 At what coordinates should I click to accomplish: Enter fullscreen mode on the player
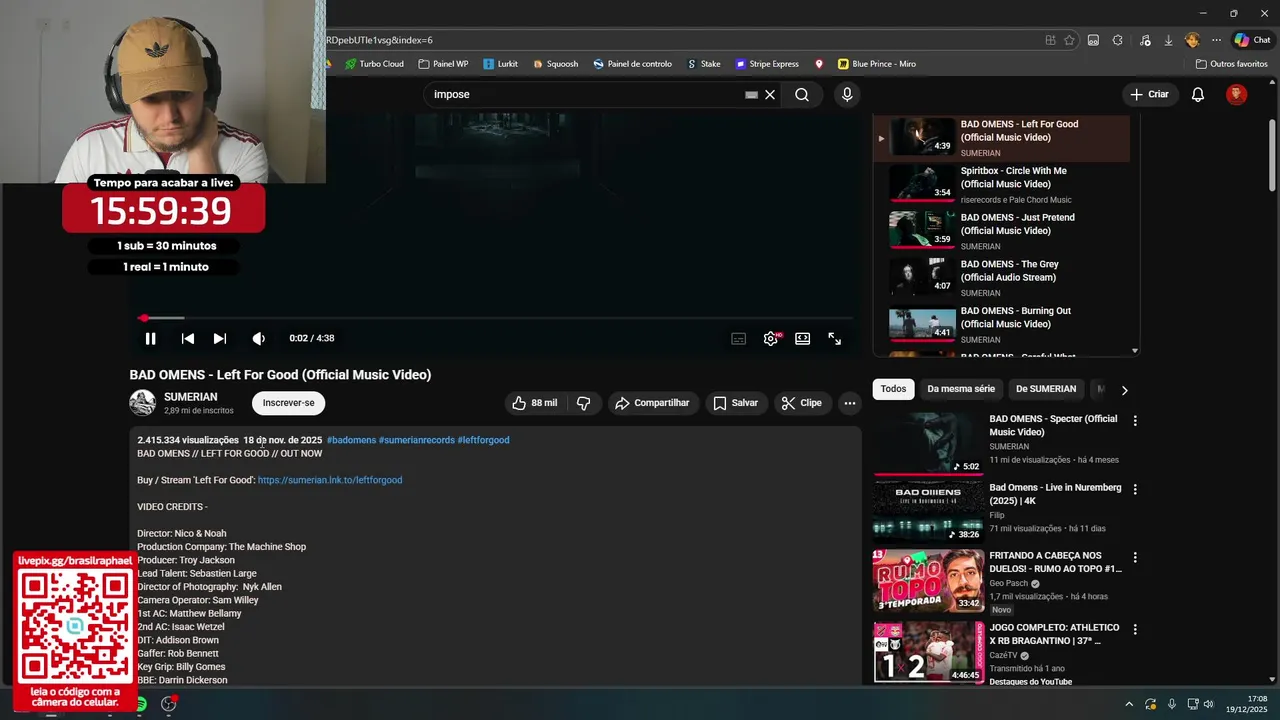tap(834, 339)
